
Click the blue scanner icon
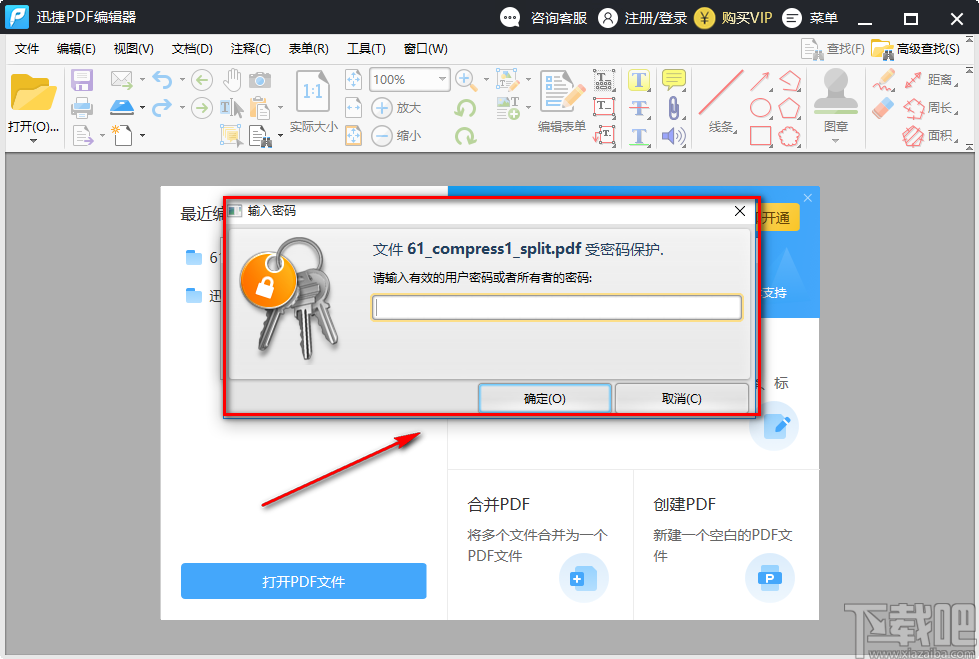point(122,107)
